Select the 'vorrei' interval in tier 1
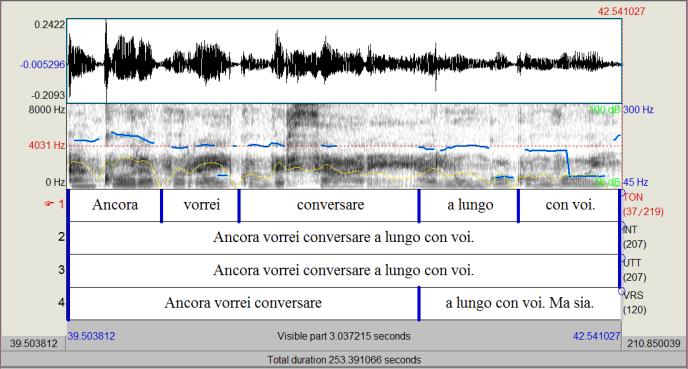Screen dimensions: 688x369 201,205
